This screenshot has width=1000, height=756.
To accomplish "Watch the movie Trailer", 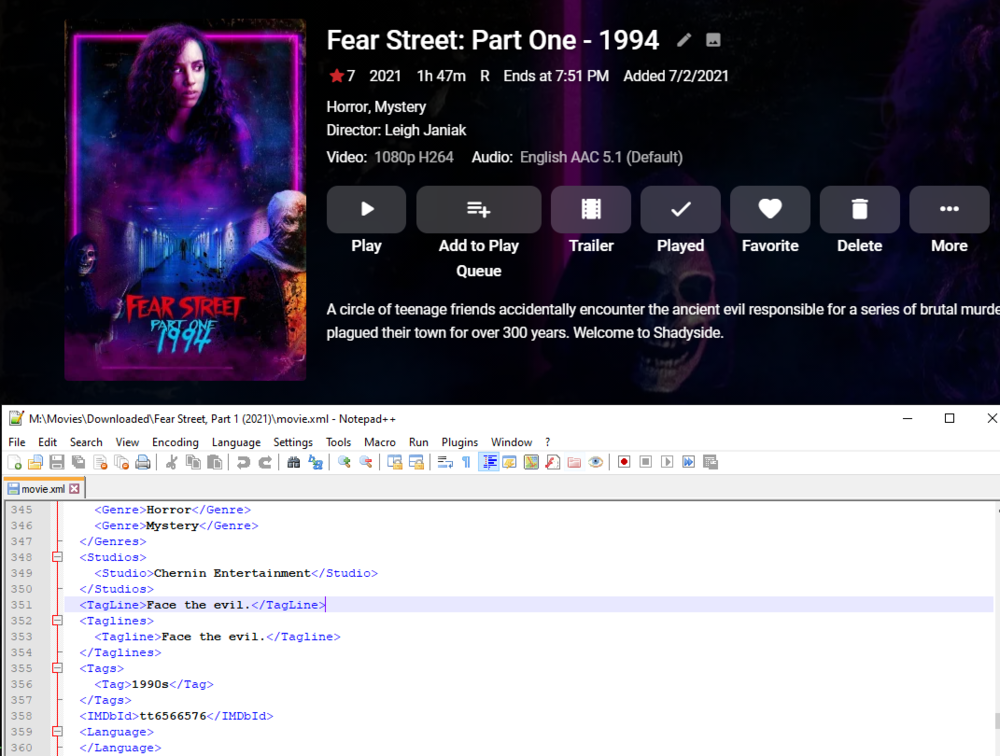I will [x=590, y=210].
